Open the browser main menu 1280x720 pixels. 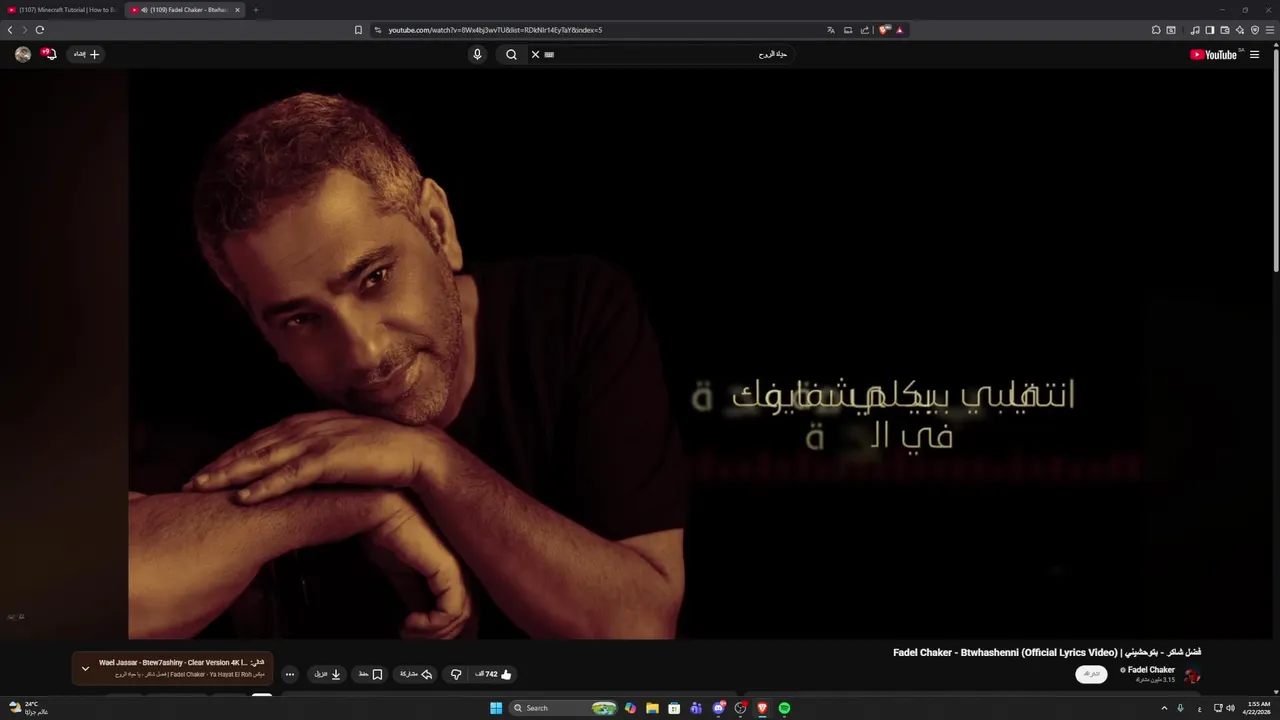[x=1270, y=30]
